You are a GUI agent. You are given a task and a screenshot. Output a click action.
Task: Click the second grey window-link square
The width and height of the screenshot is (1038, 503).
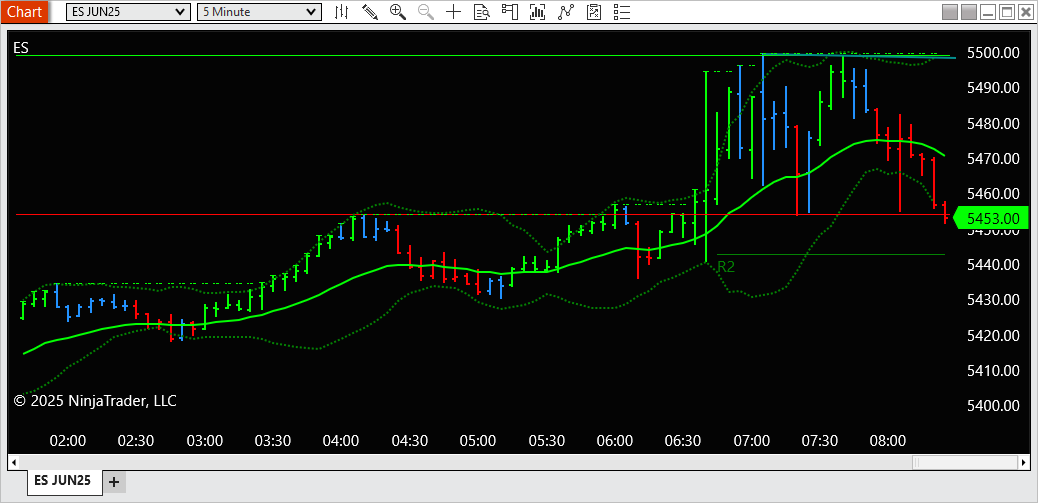(x=969, y=12)
